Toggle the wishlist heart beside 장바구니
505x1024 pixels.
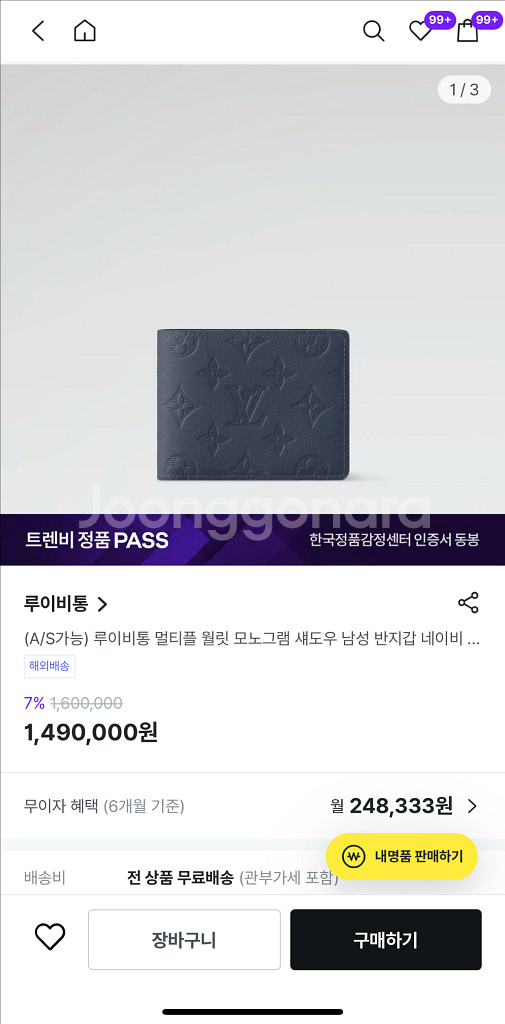50,937
